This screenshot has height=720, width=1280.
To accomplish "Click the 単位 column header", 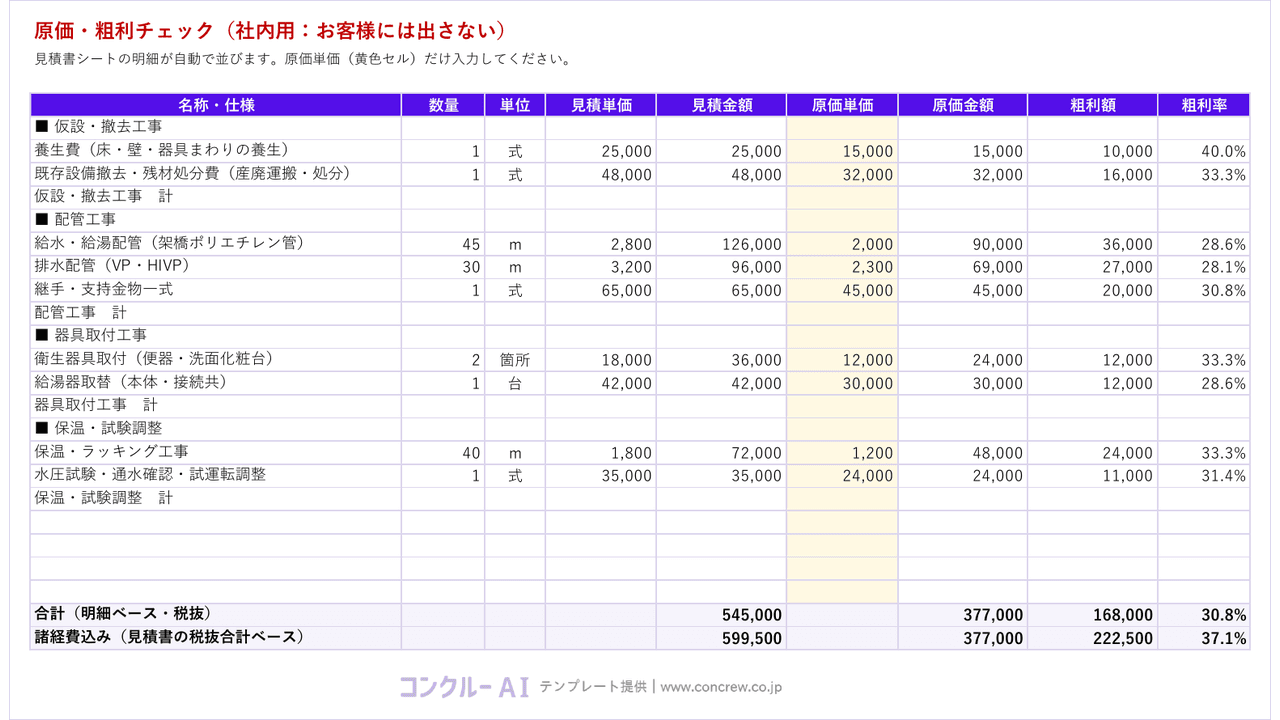I will click(x=515, y=105).
